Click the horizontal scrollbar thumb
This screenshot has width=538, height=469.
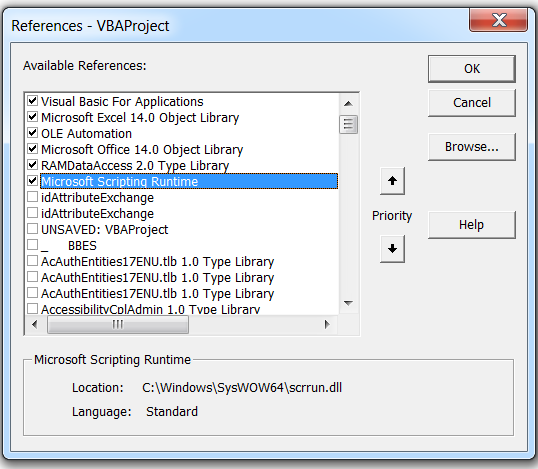(x=118, y=324)
